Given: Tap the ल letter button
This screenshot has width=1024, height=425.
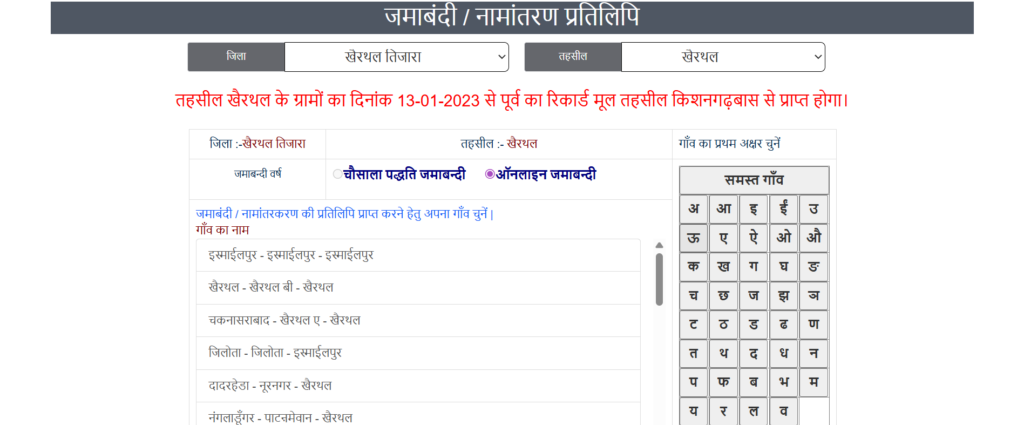Looking at the screenshot, I should coord(754,411).
